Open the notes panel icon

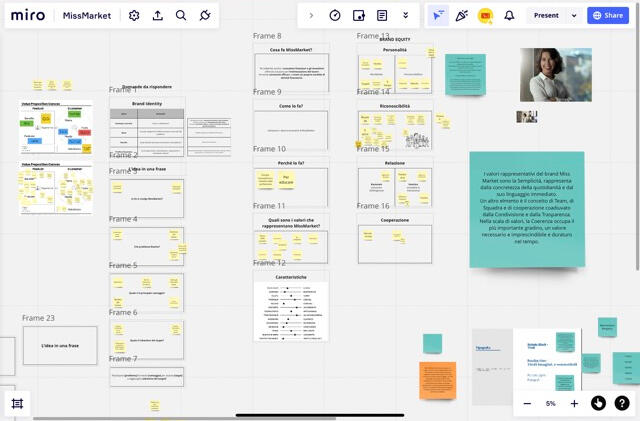[382, 16]
